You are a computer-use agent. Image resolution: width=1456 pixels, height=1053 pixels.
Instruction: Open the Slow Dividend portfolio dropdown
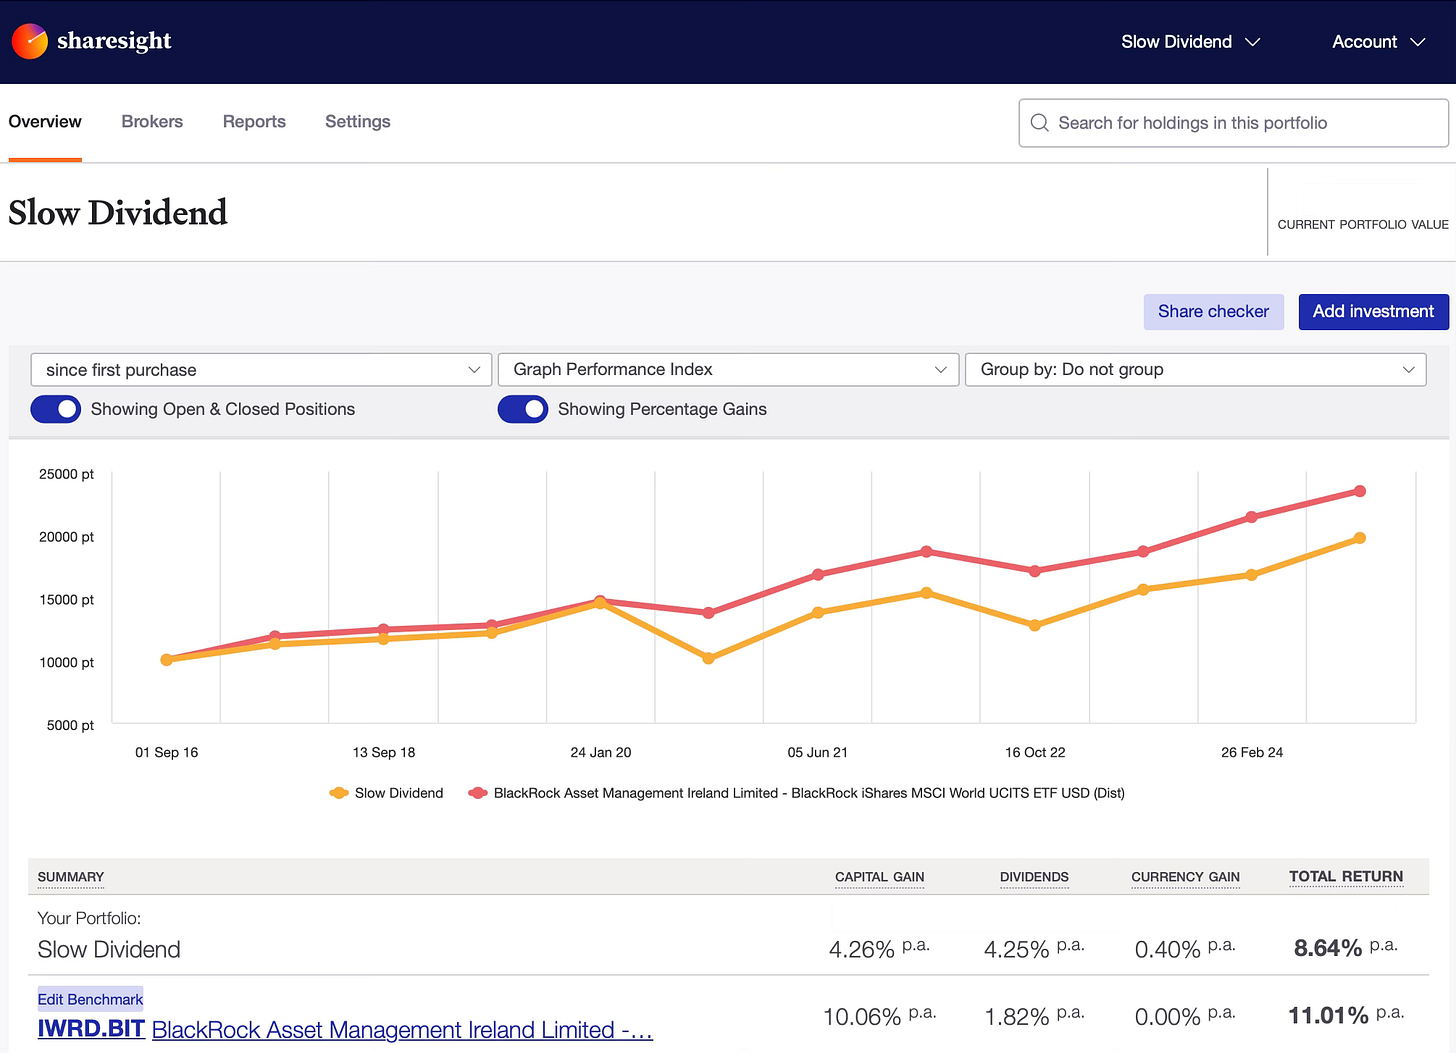click(x=1190, y=42)
